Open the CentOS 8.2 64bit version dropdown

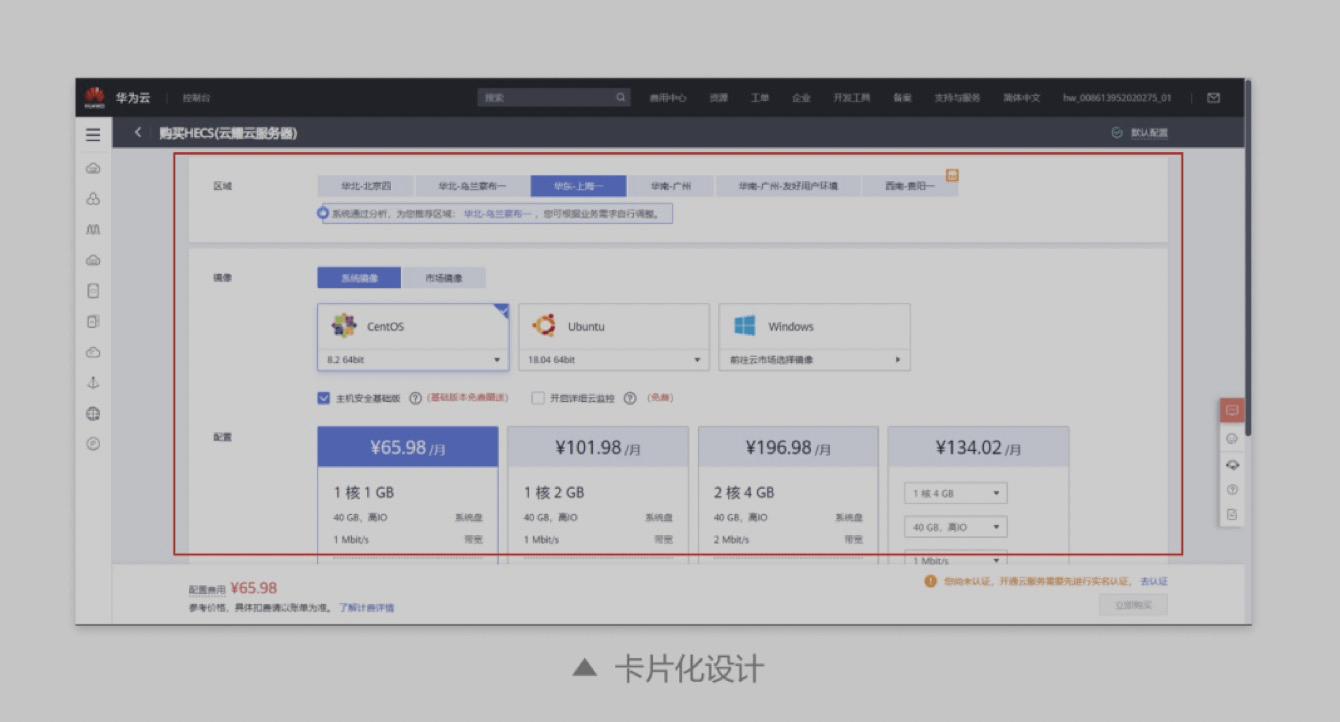tap(413, 360)
